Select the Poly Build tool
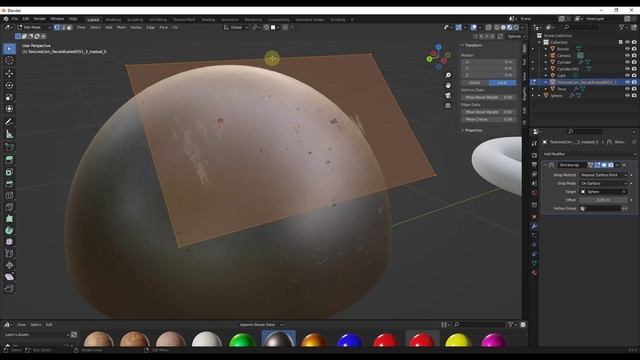The width and height of the screenshot is (640, 360). (x=9, y=219)
